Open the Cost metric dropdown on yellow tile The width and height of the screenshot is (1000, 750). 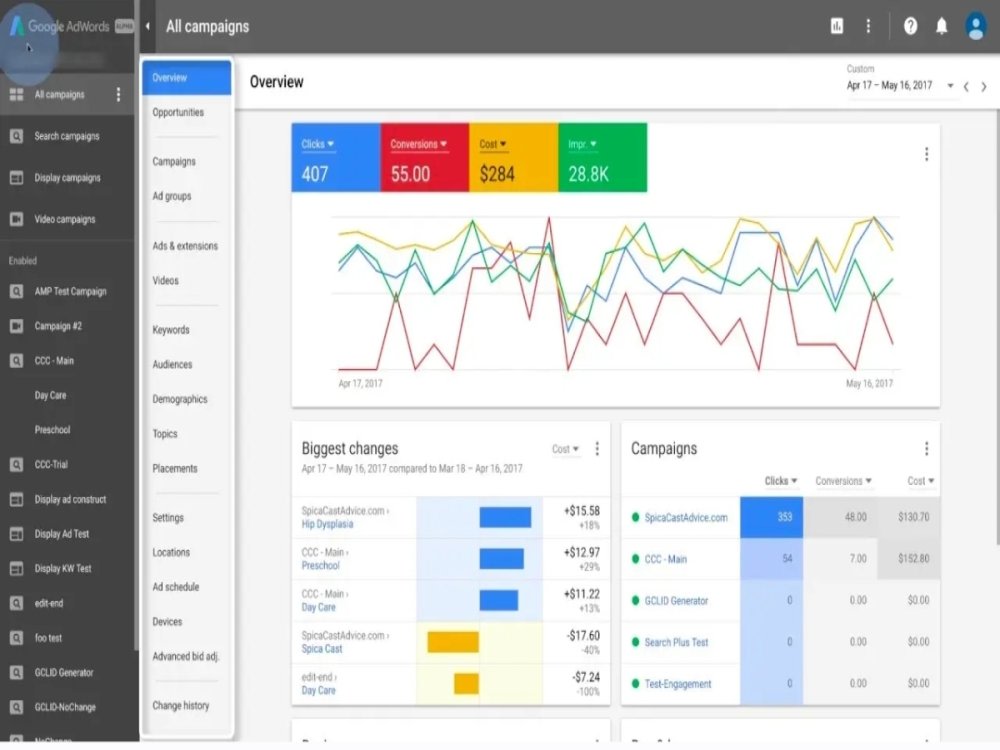click(493, 144)
